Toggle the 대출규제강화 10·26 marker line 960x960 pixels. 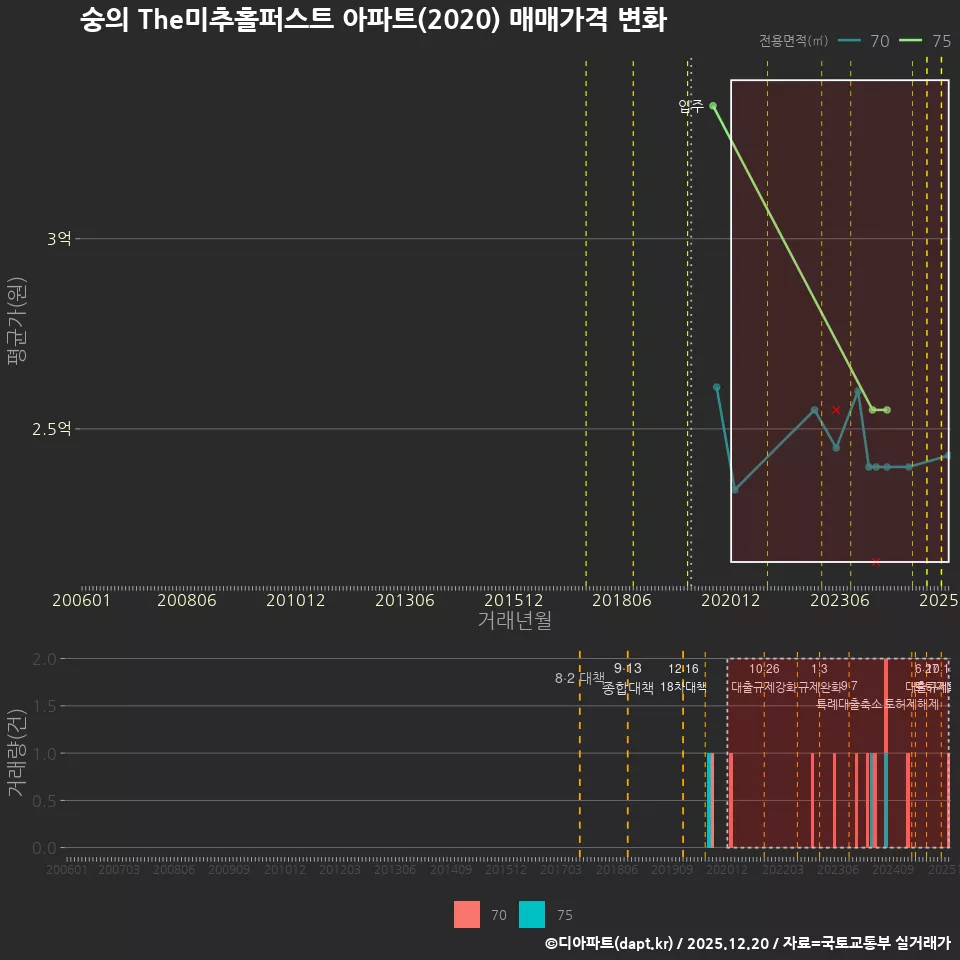point(764,685)
